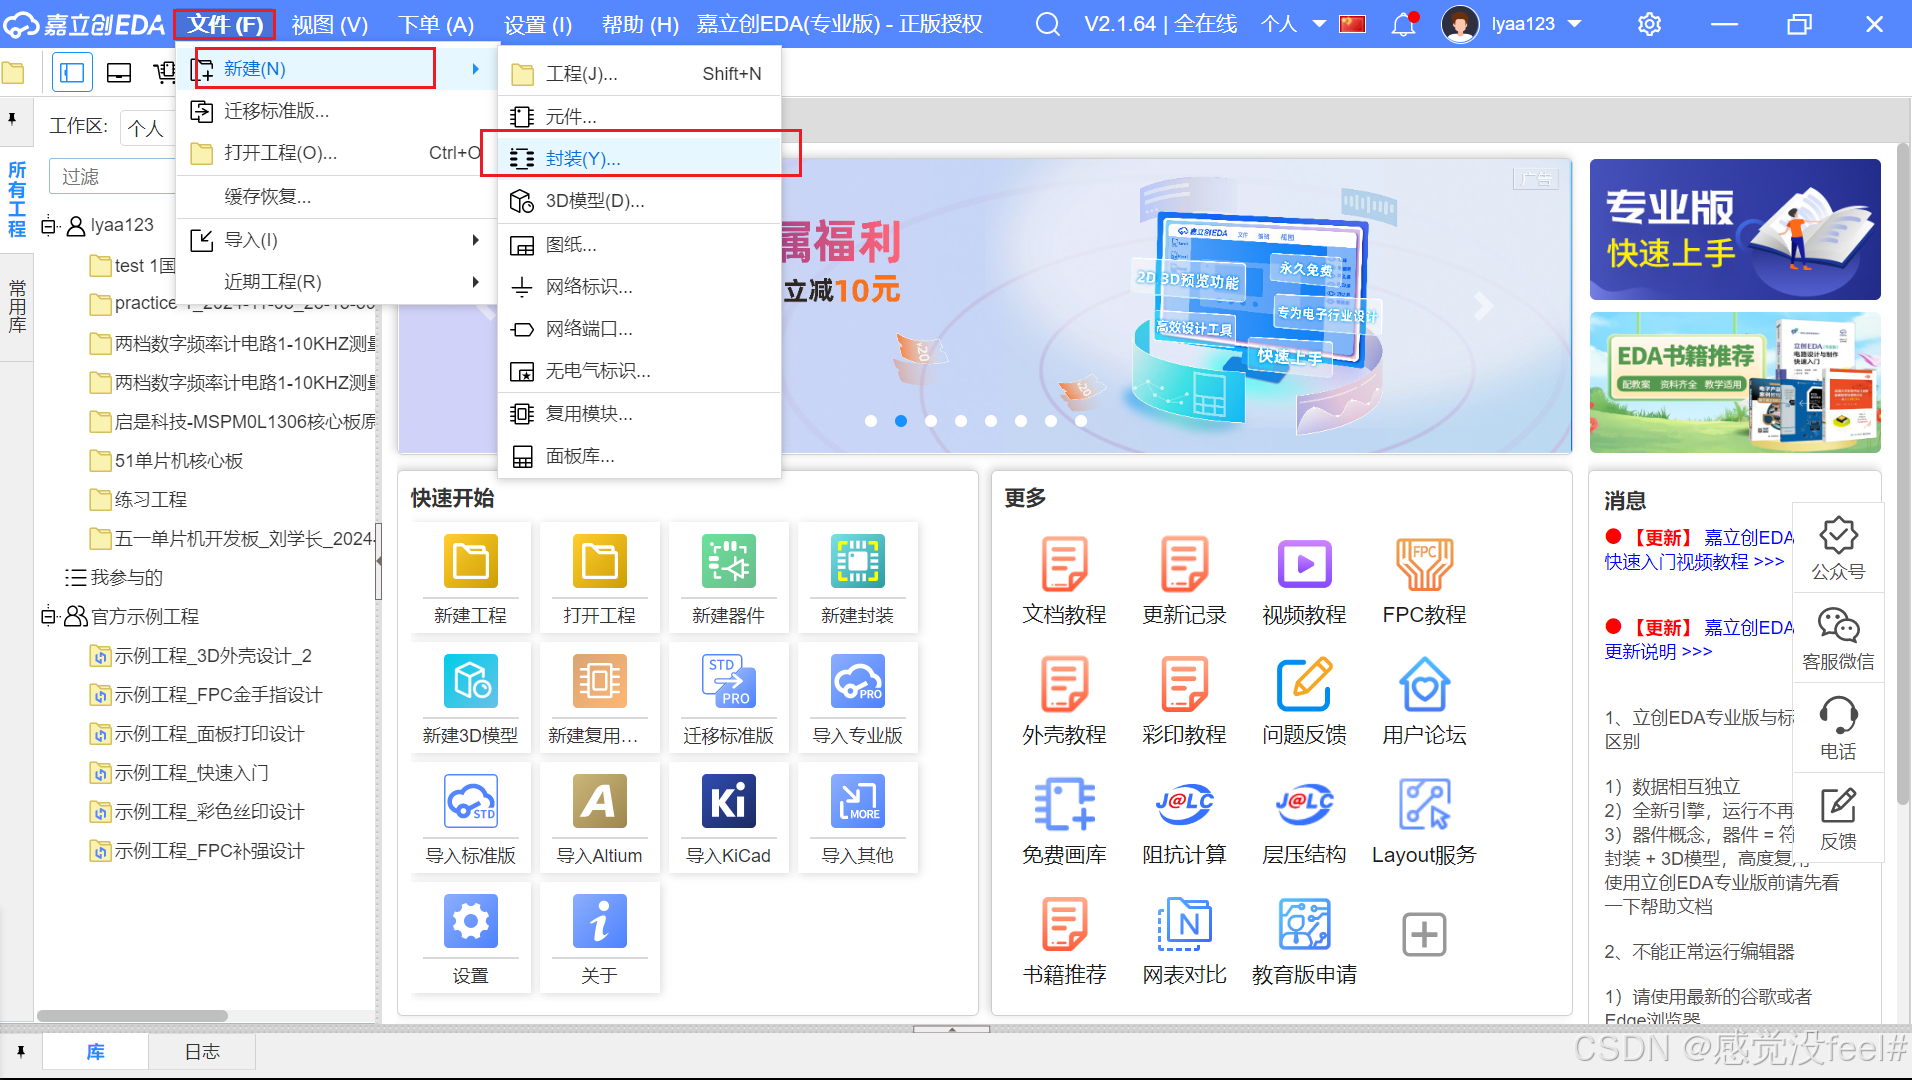Image resolution: width=1912 pixels, height=1080 pixels.
Task: Click the 新建器件 quick-start icon
Action: [x=728, y=562]
